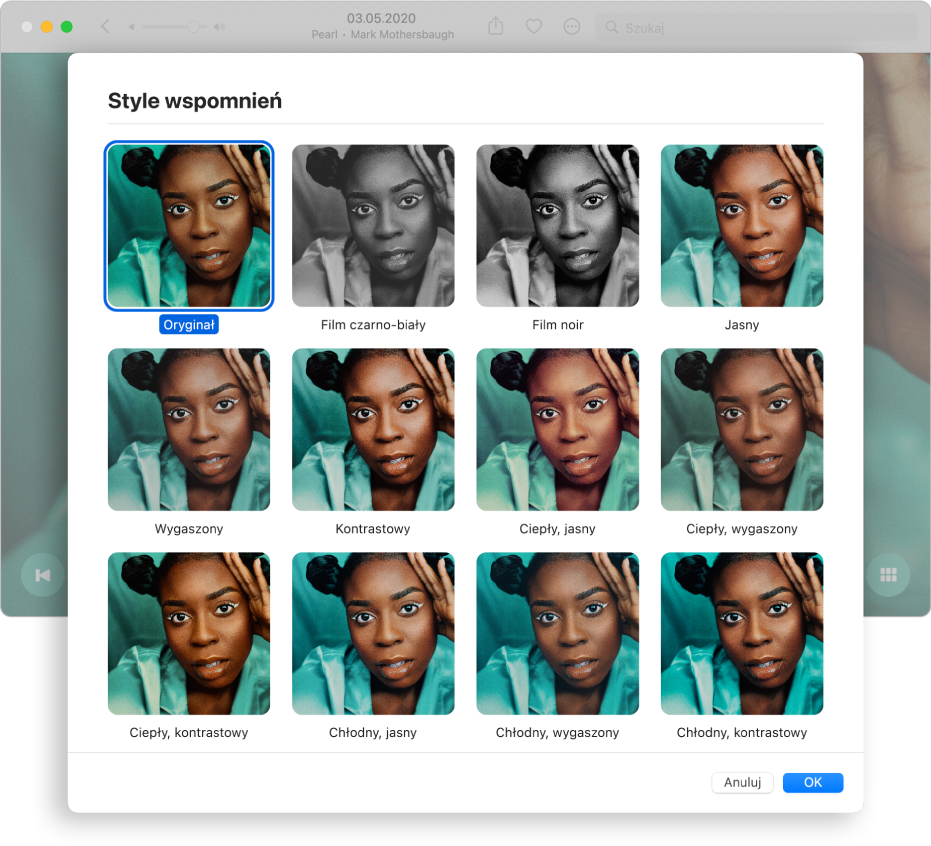Click the grid view icon
This screenshot has width=931, height=846.
click(x=887, y=575)
